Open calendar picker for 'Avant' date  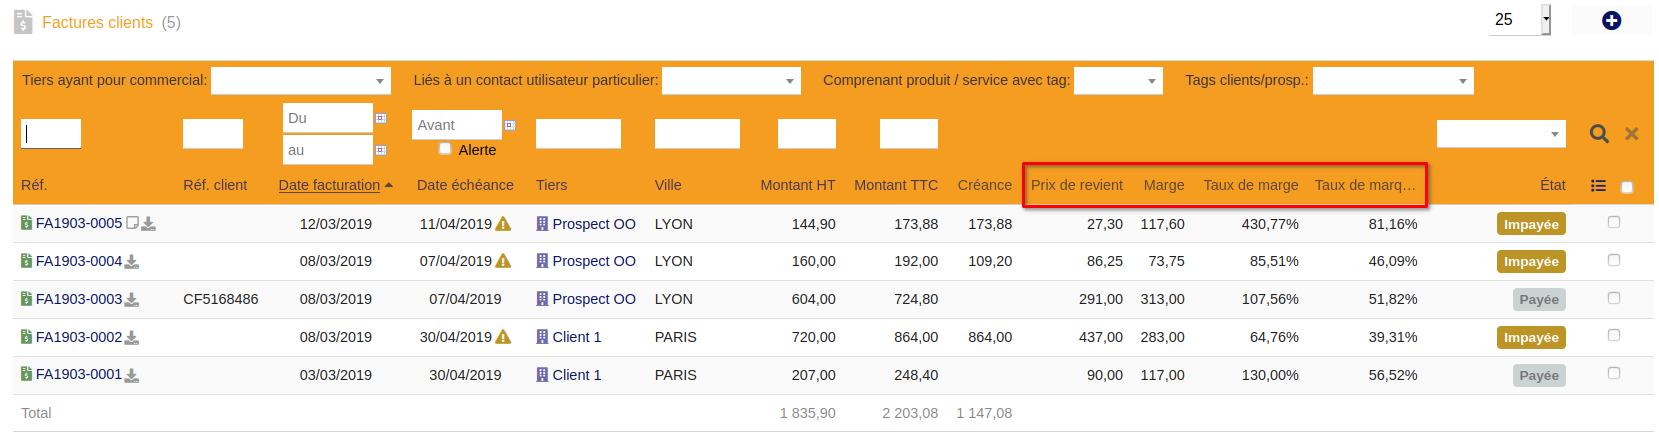pos(510,125)
